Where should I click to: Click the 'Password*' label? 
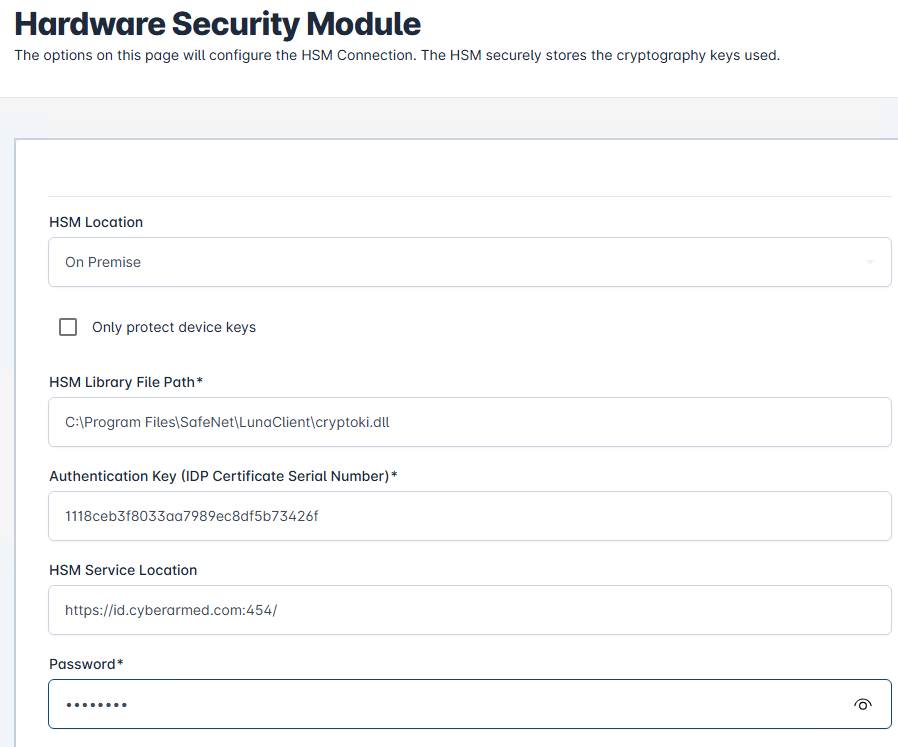pyautogui.click(x=86, y=664)
